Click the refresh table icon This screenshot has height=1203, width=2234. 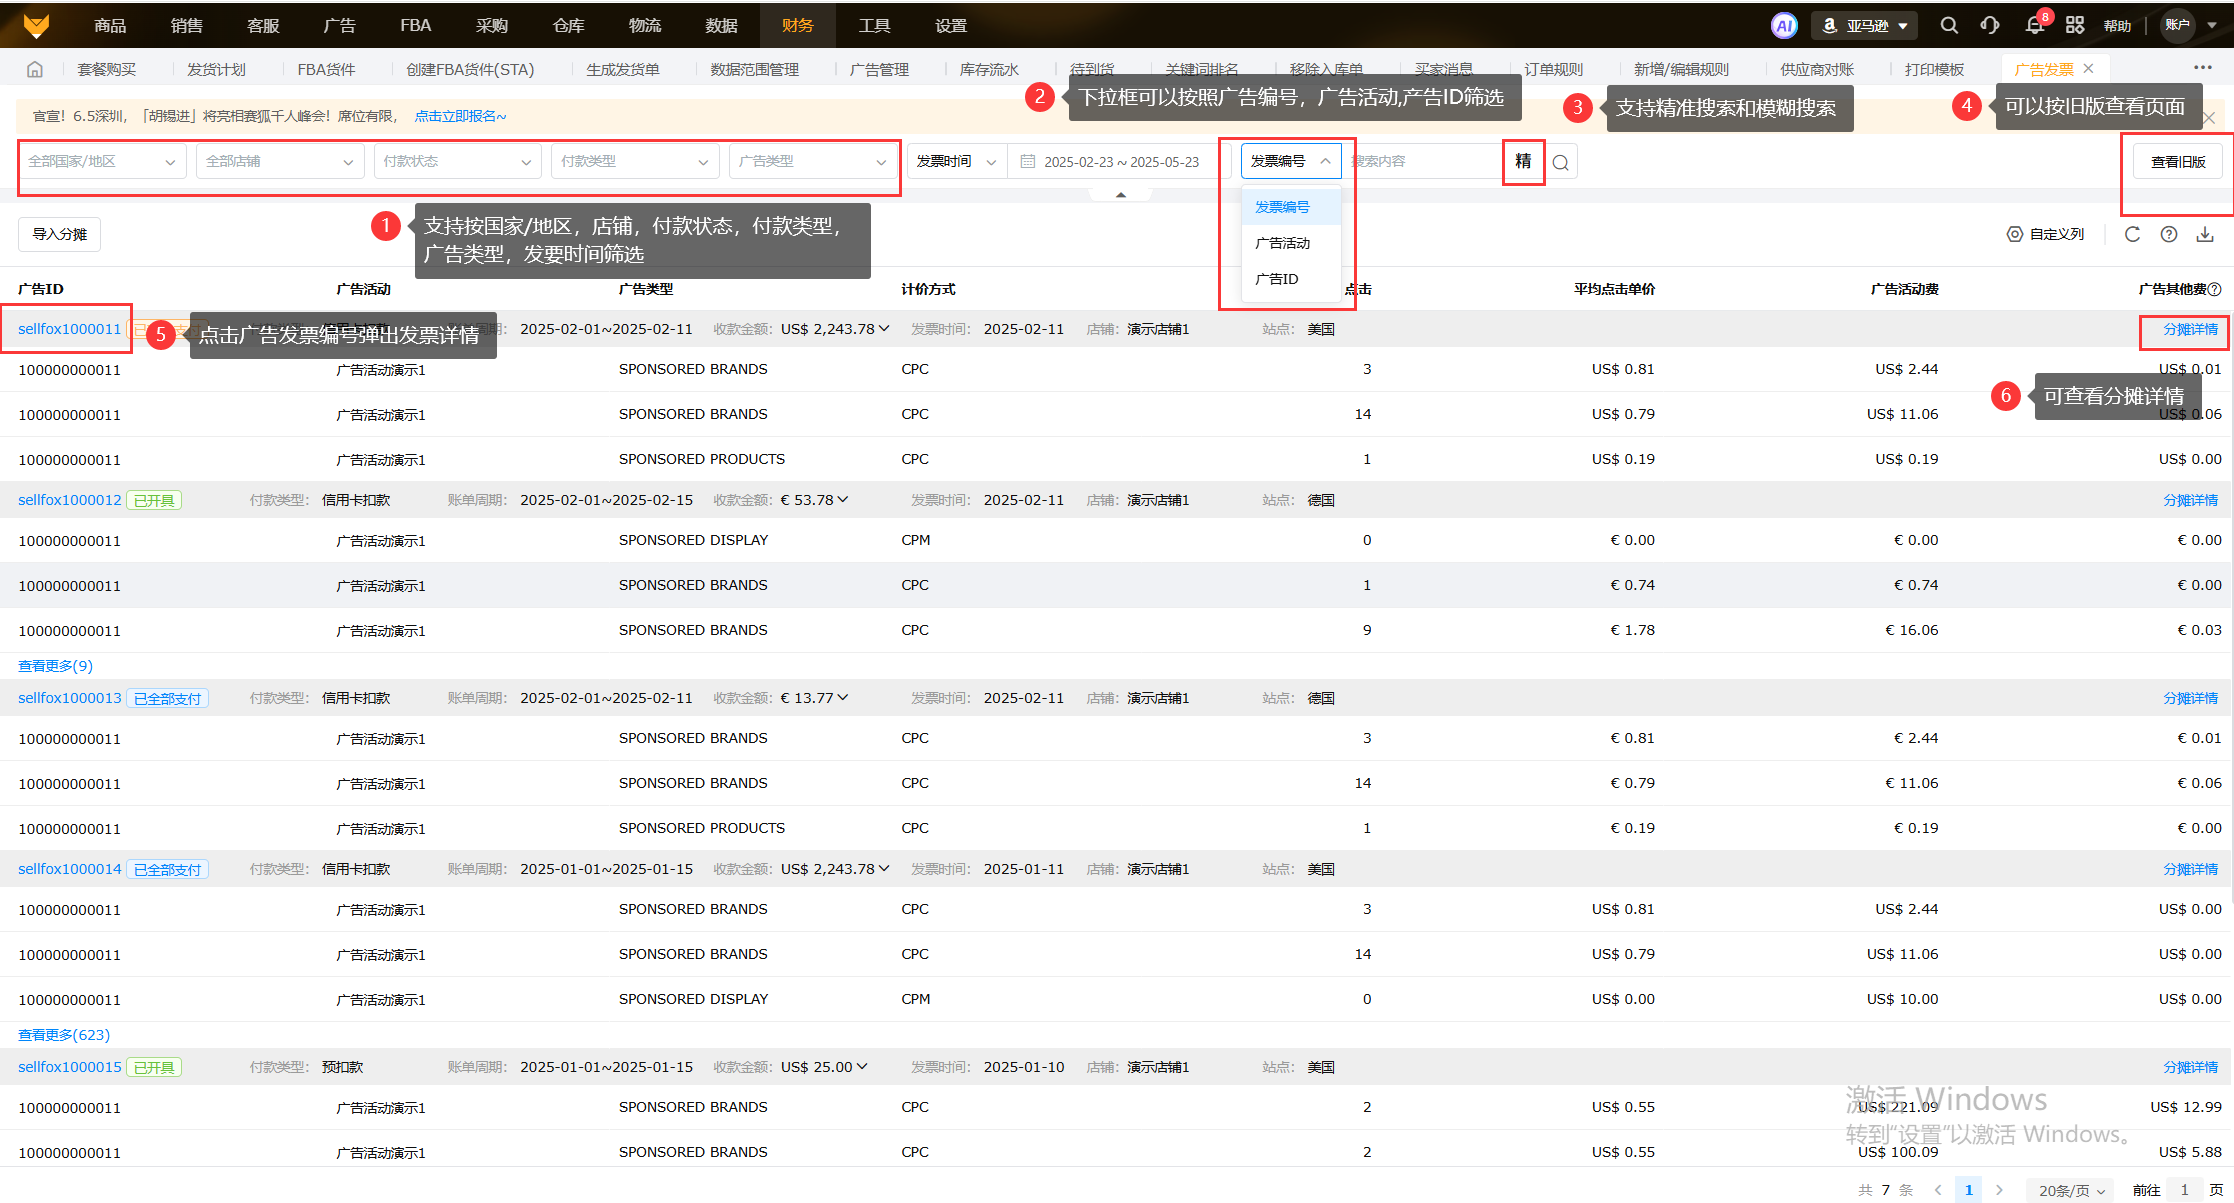click(2132, 234)
